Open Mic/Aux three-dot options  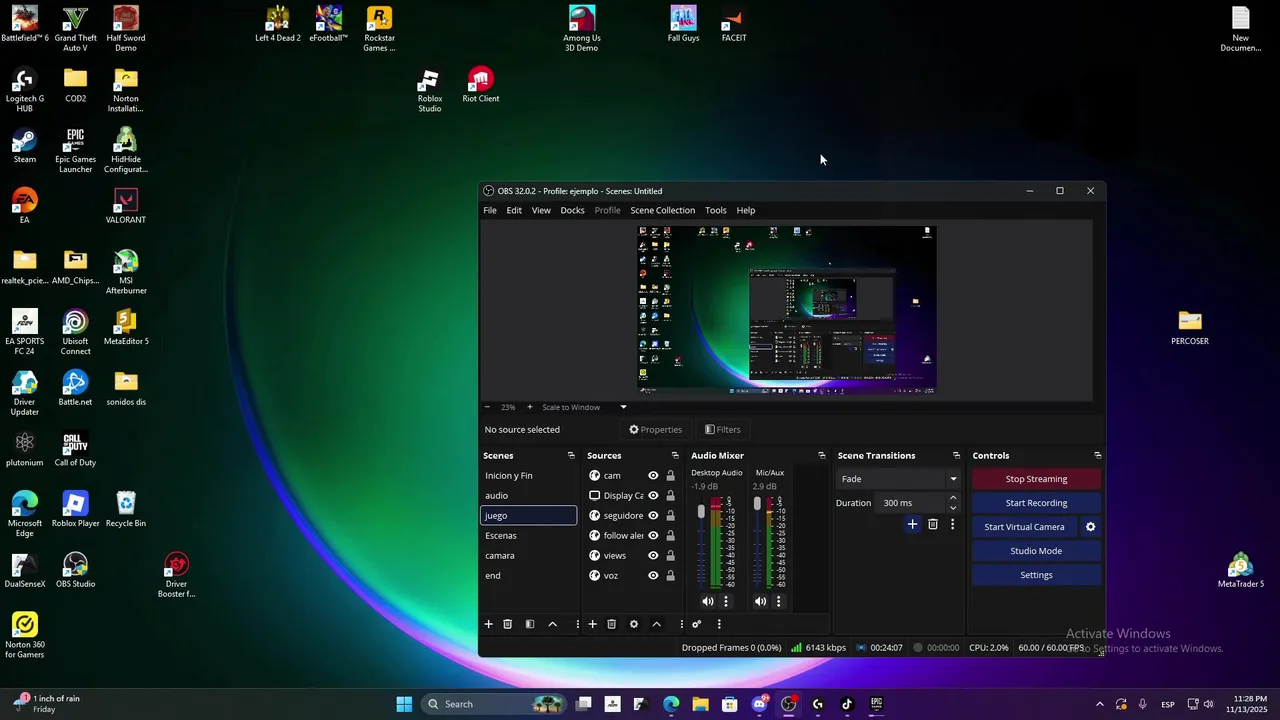(x=778, y=601)
